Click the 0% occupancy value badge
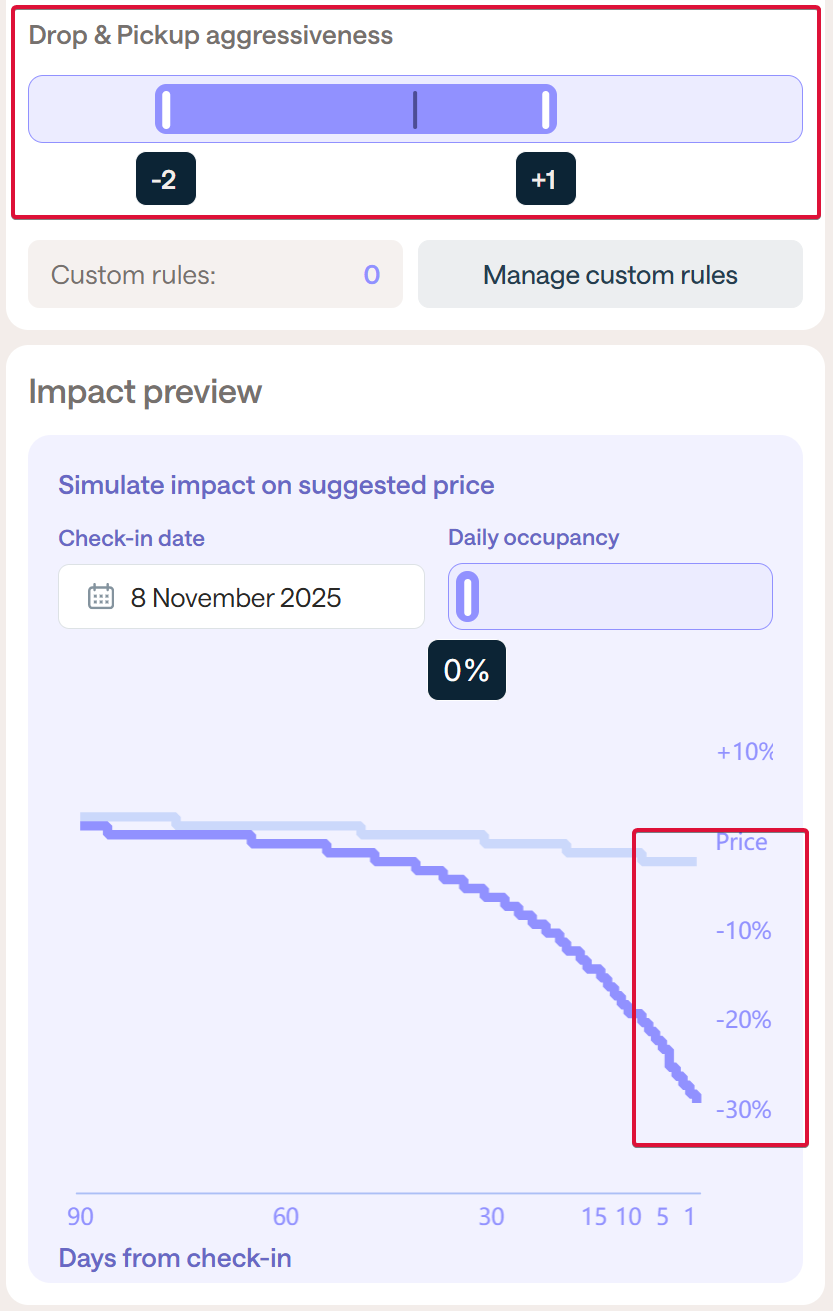 pyautogui.click(x=466, y=670)
